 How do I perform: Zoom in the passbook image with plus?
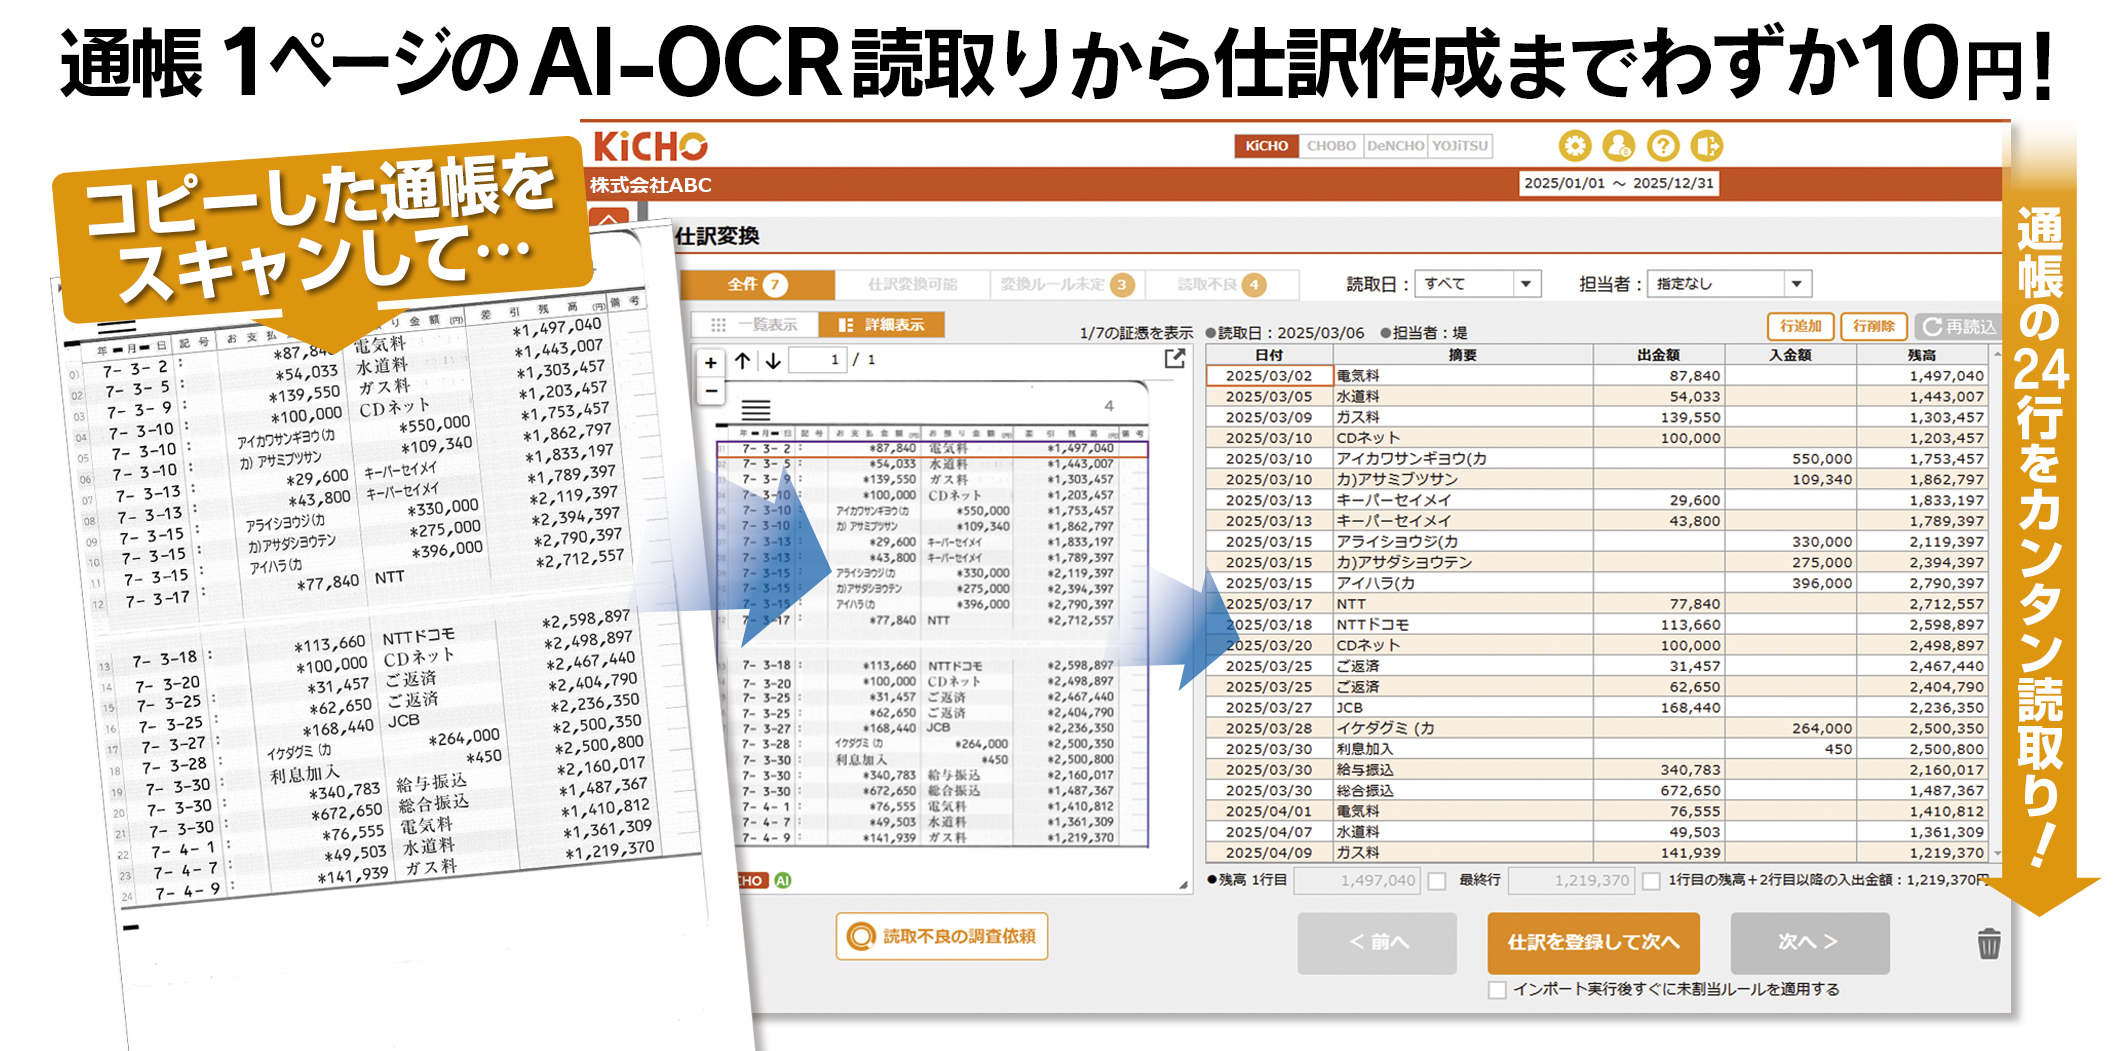[x=710, y=362]
